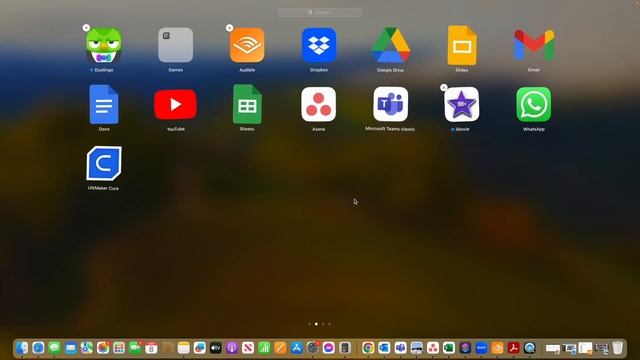Open Notes from the Dock

pos(184,348)
